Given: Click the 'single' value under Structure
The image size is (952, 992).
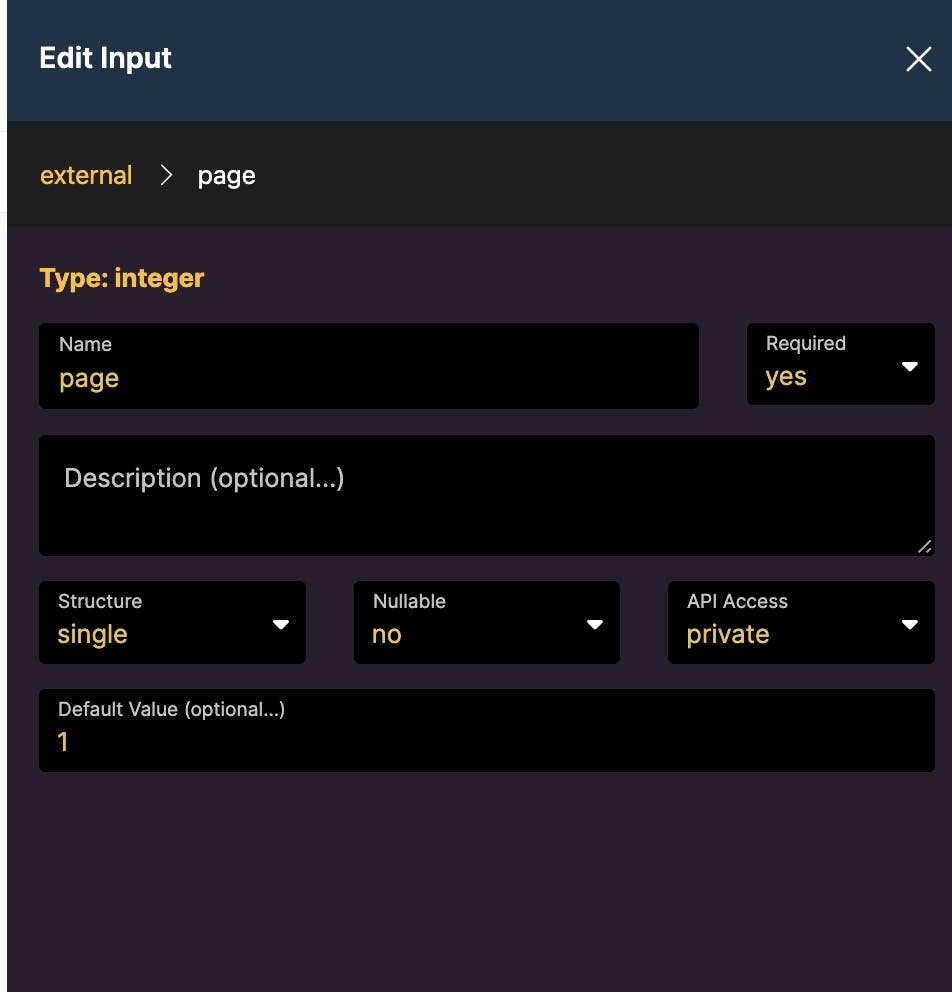Looking at the screenshot, I should coord(93,635).
